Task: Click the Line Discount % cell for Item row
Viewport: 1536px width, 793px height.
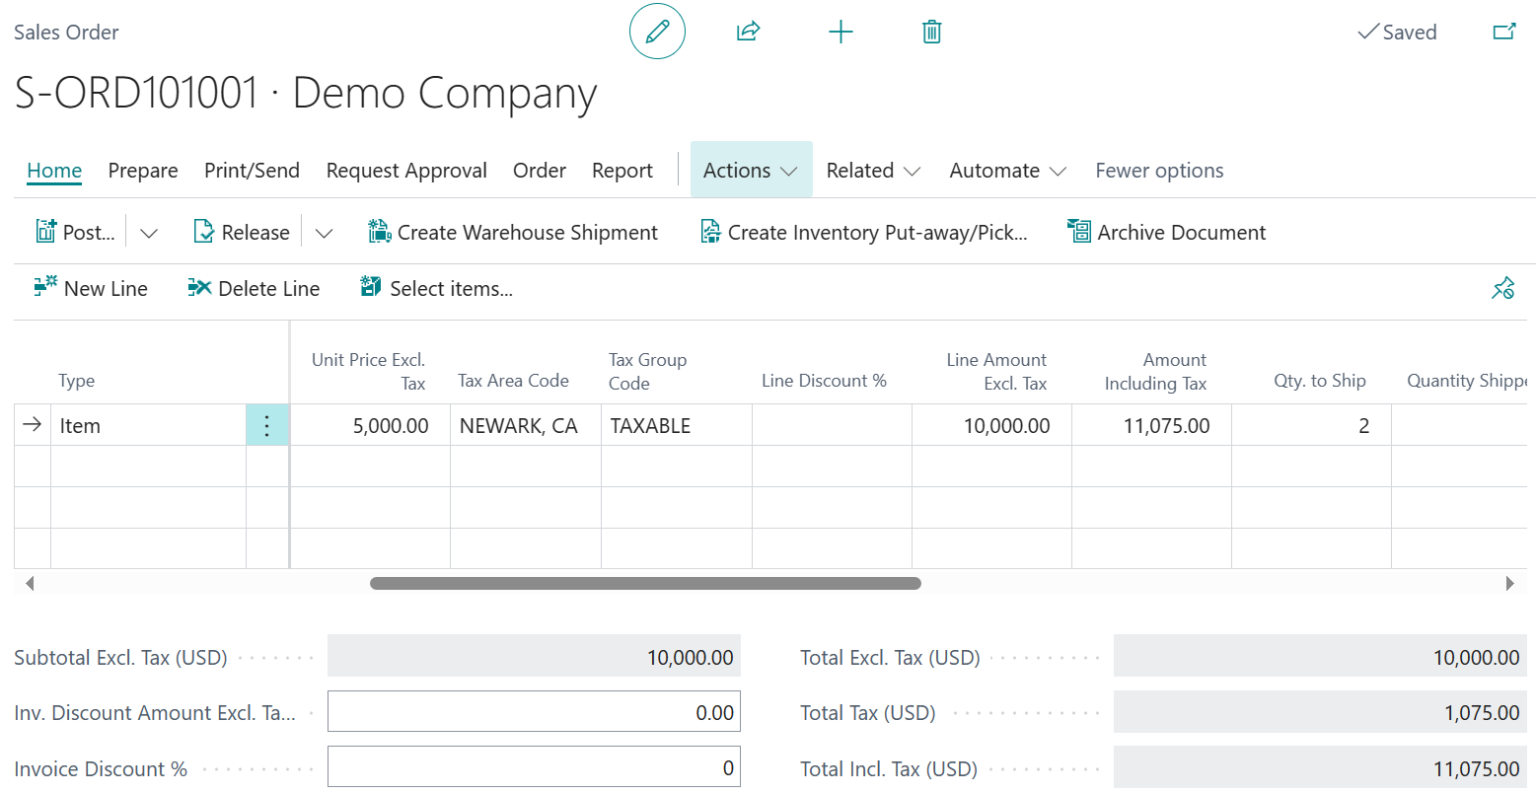Action: (832, 426)
